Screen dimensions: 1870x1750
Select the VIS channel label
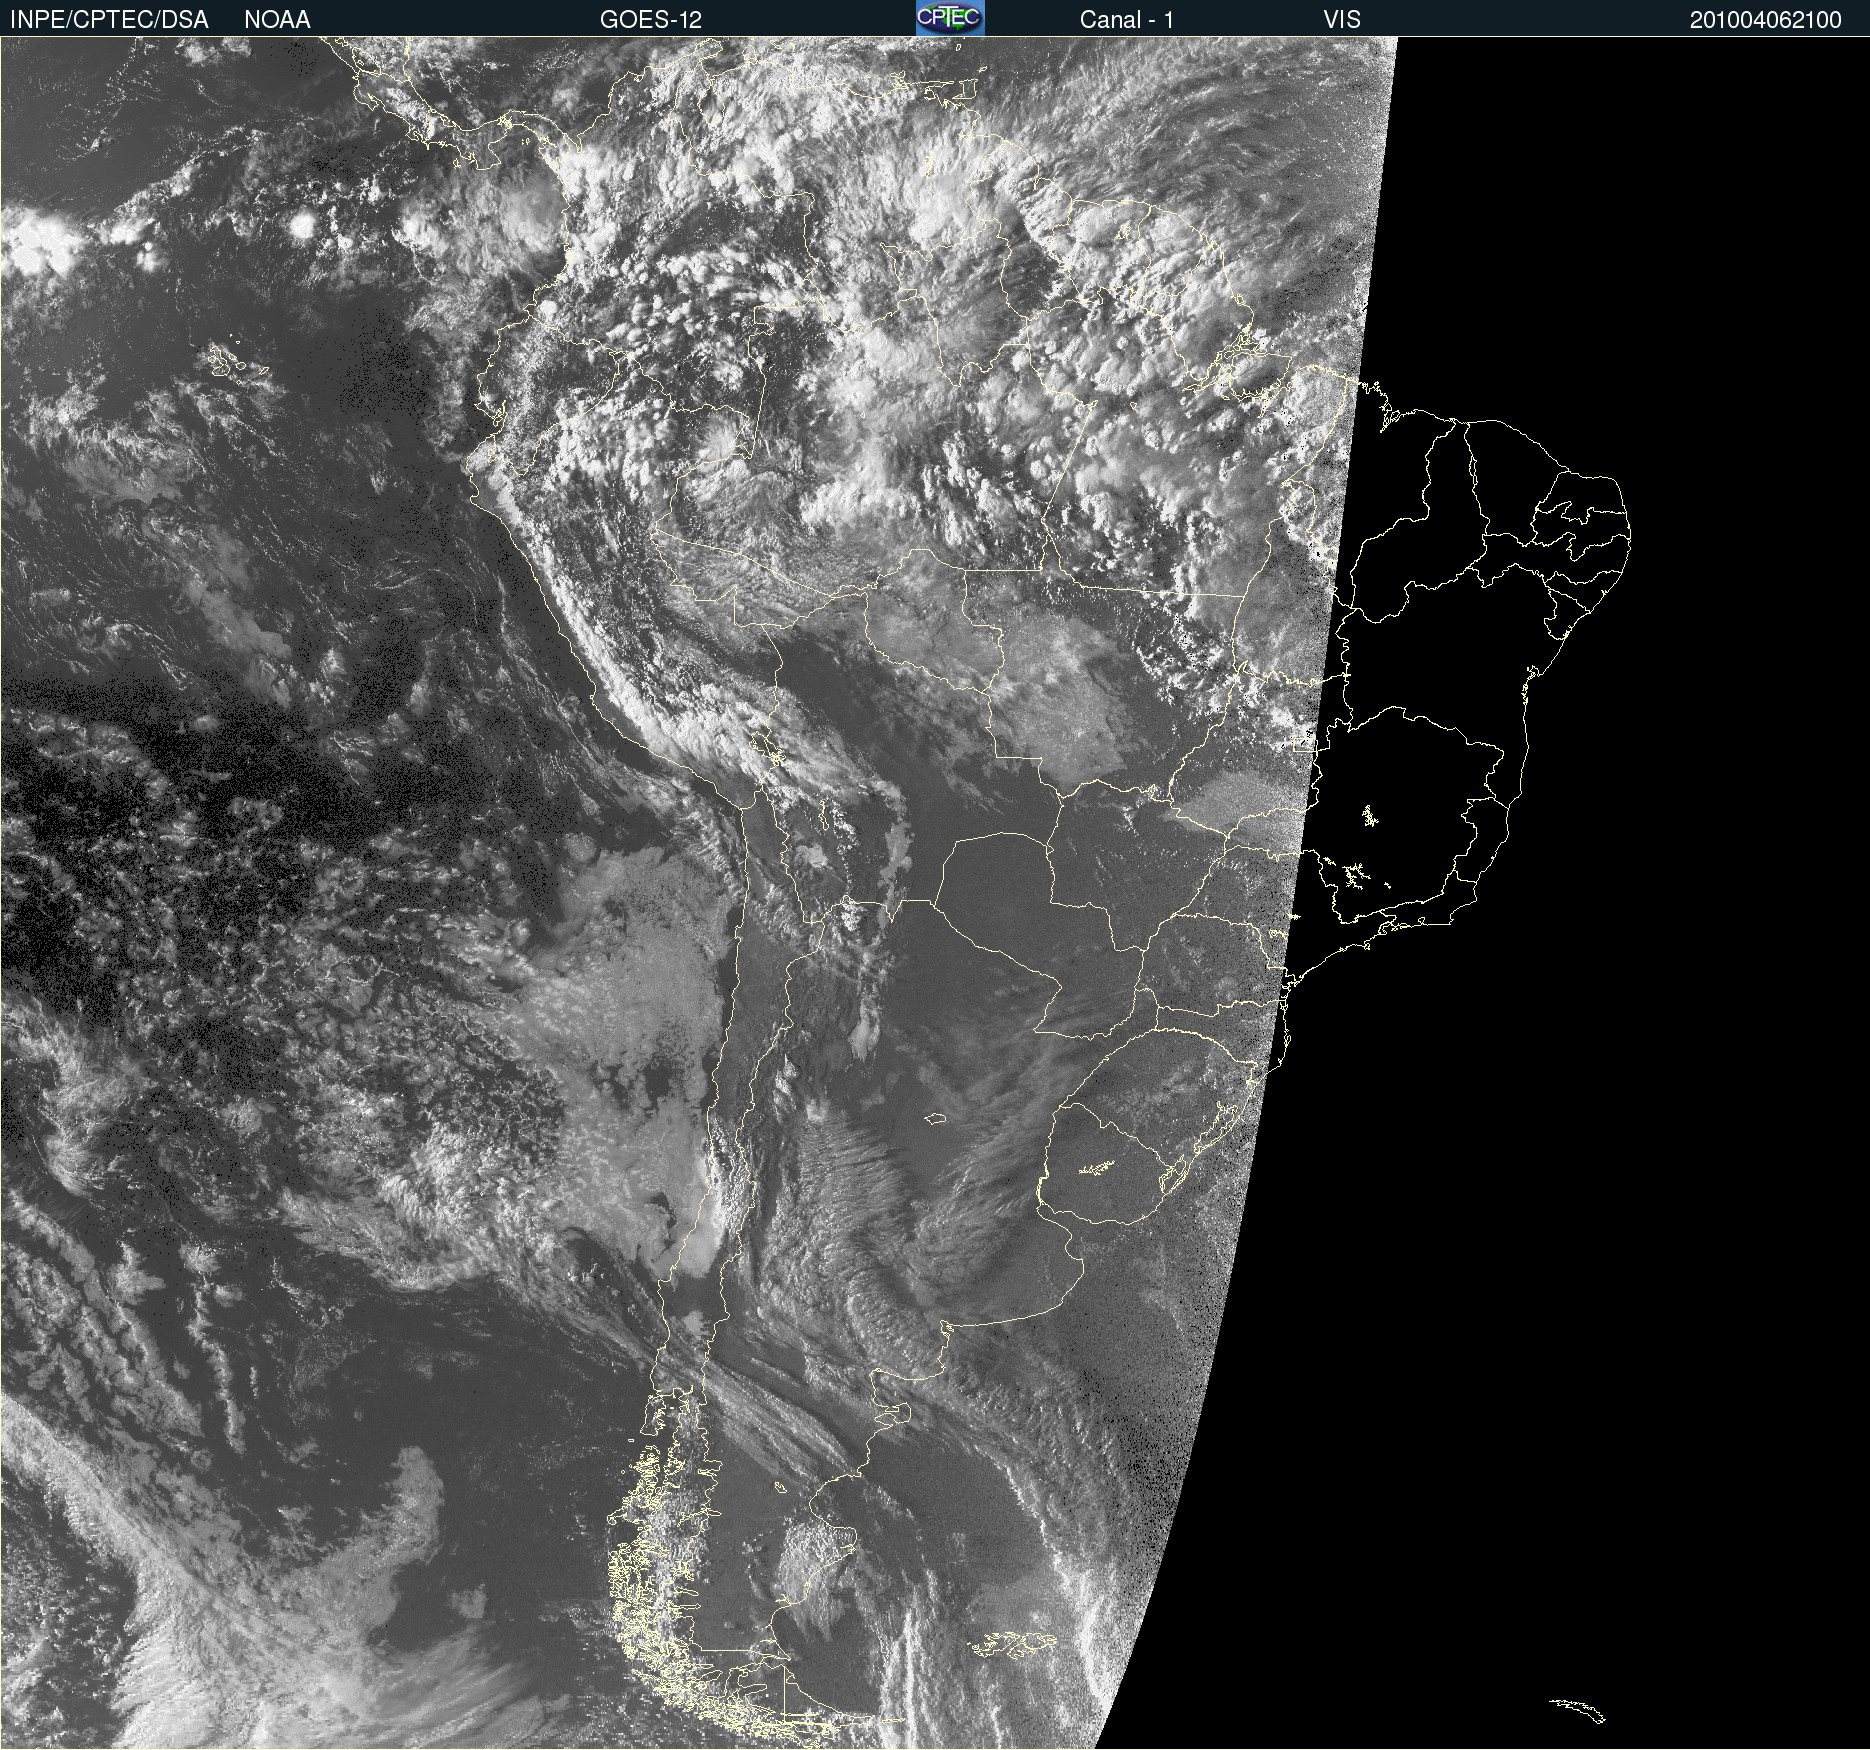[x=1342, y=19]
